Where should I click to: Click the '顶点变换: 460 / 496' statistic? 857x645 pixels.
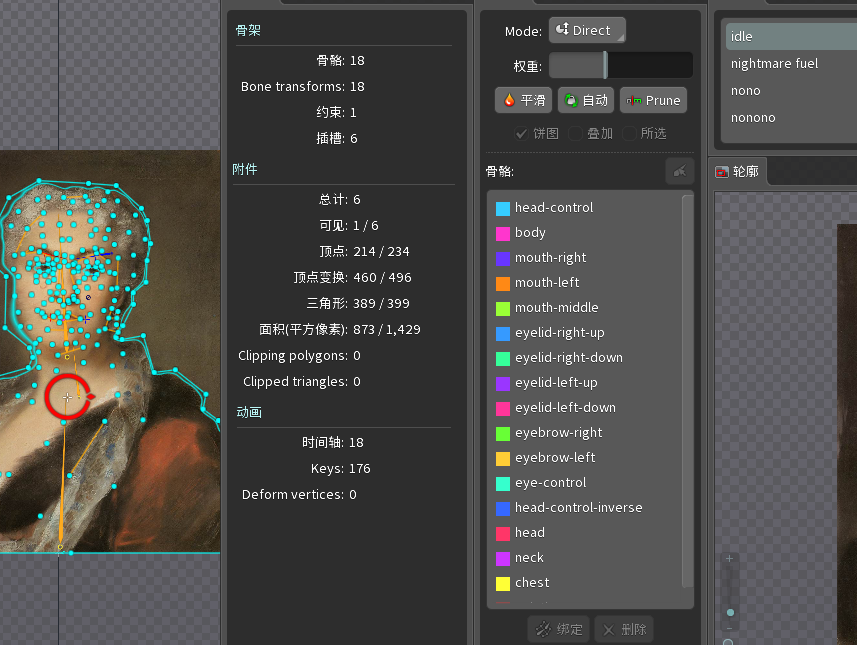click(x=352, y=278)
